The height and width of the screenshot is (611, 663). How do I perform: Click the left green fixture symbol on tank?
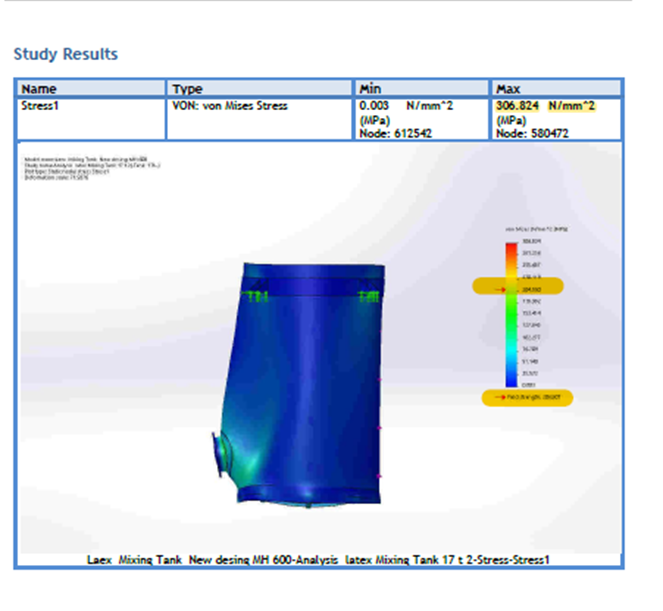(258, 296)
